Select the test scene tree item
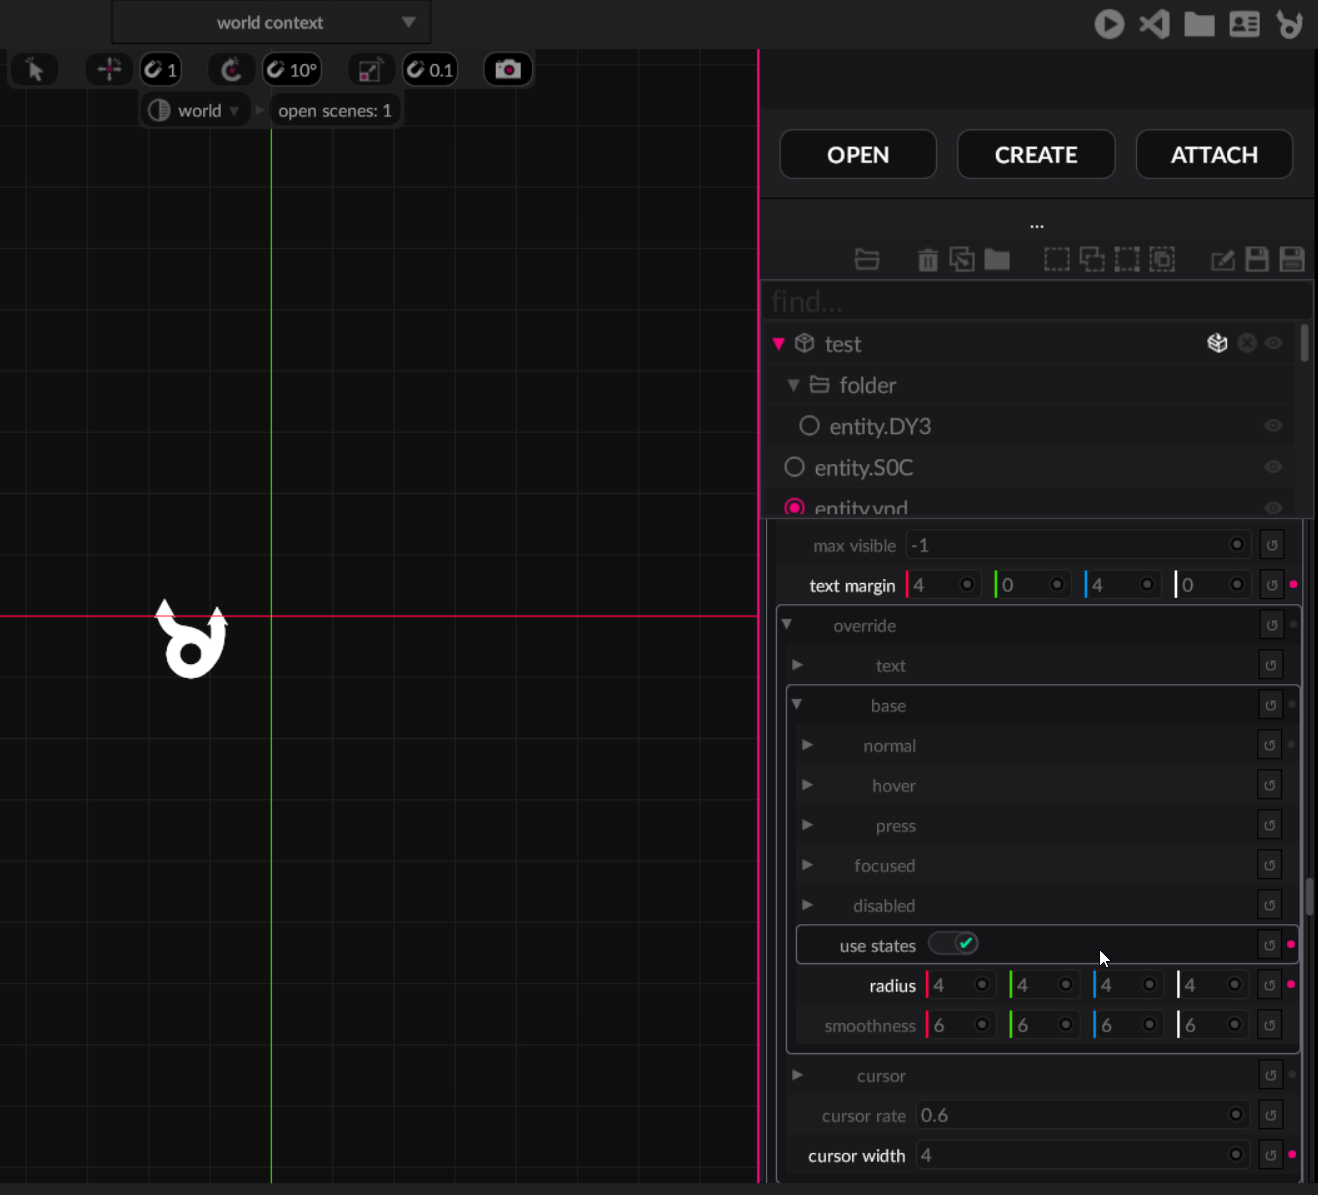 [x=843, y=344]
